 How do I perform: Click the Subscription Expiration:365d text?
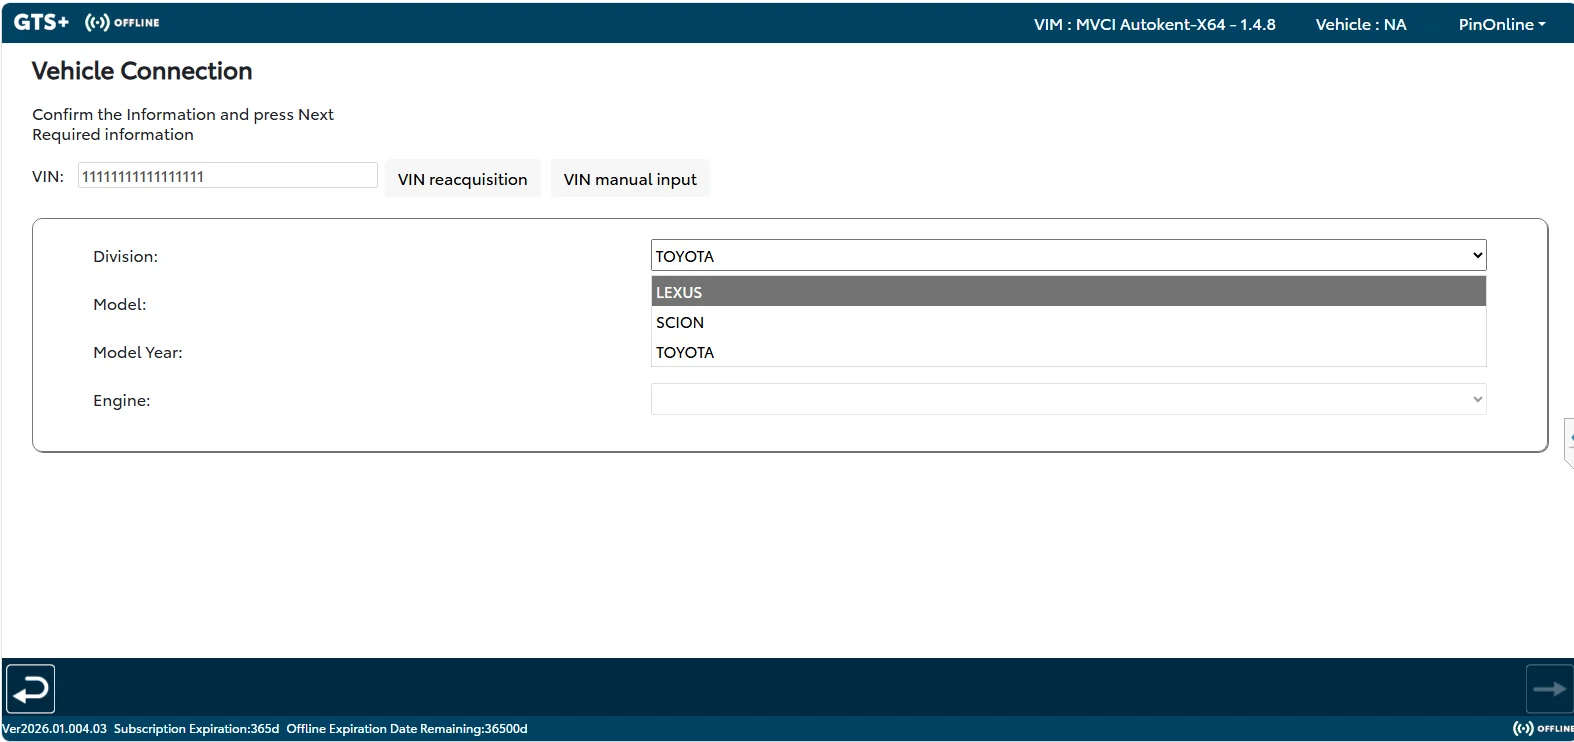tap(196, 728)
